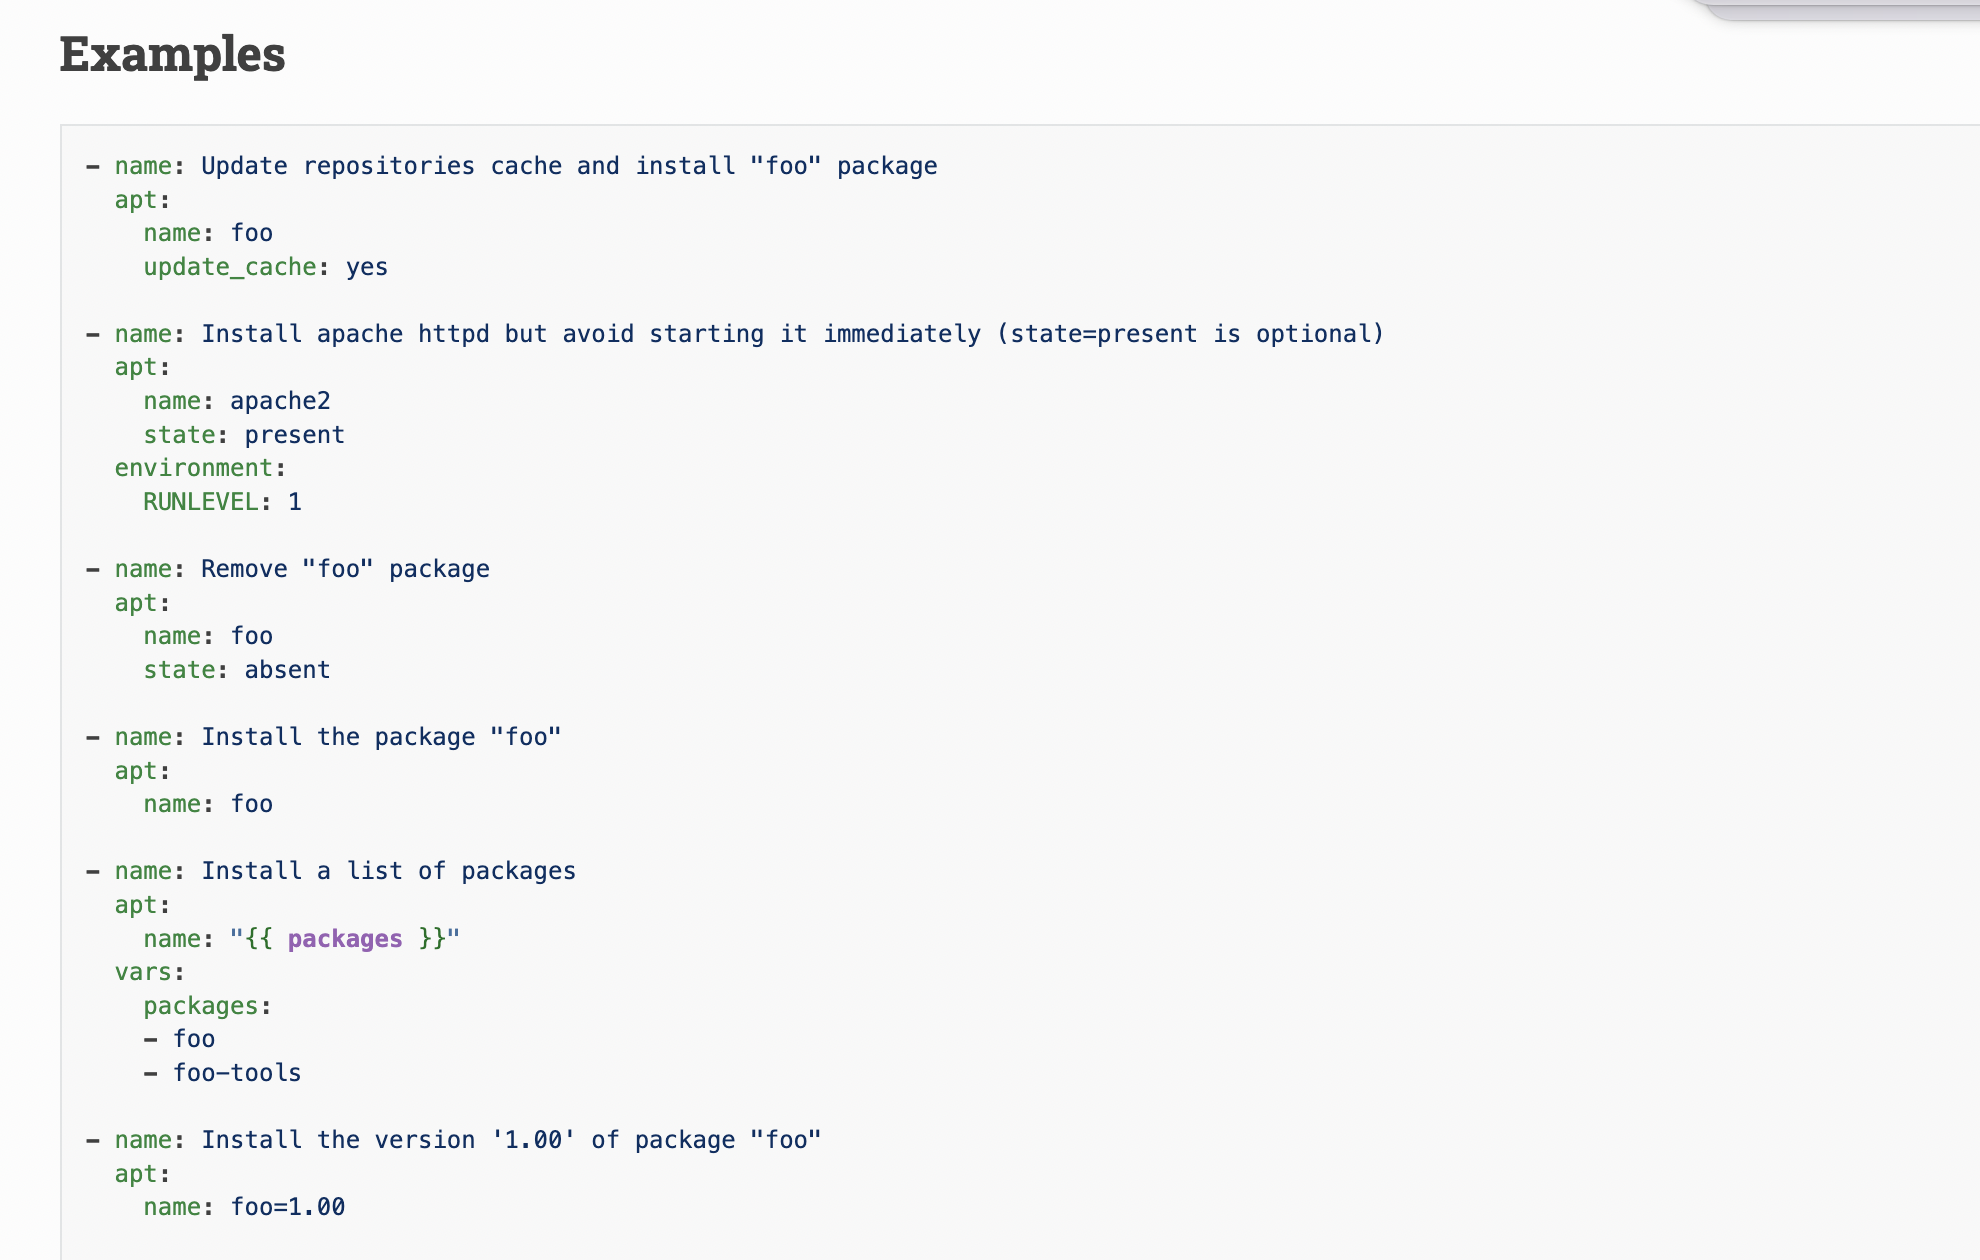Screen dimensions: 1980x1260
Task: Click the "Install a list of packages" name
Action: tap(388, 871)
